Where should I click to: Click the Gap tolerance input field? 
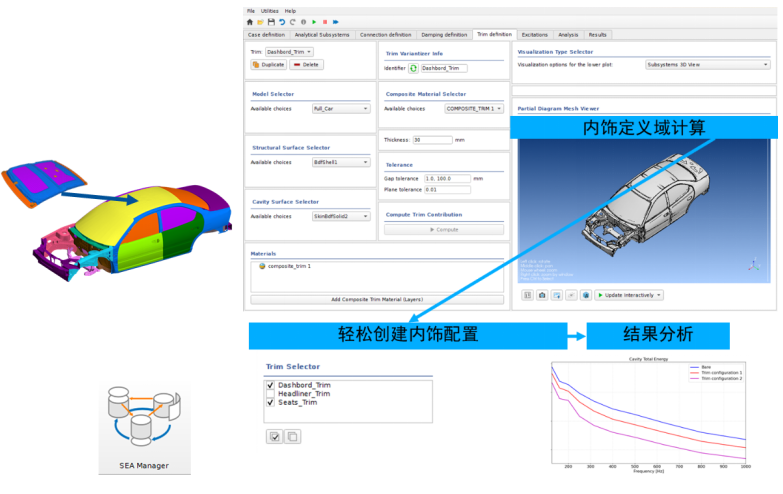447,179
